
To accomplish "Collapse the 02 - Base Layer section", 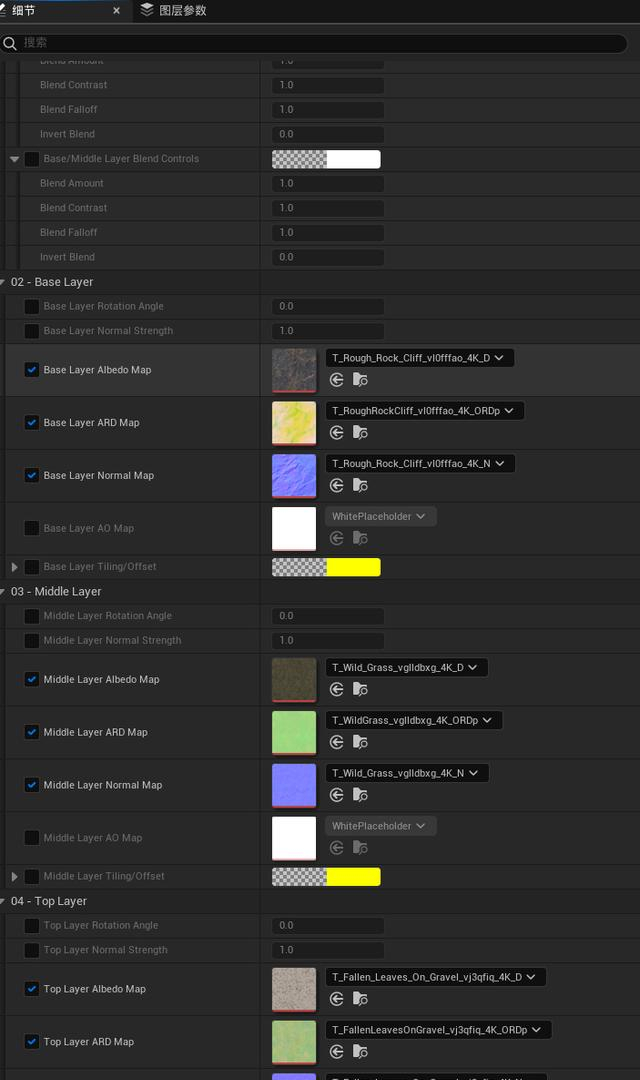I will (3, 282).
